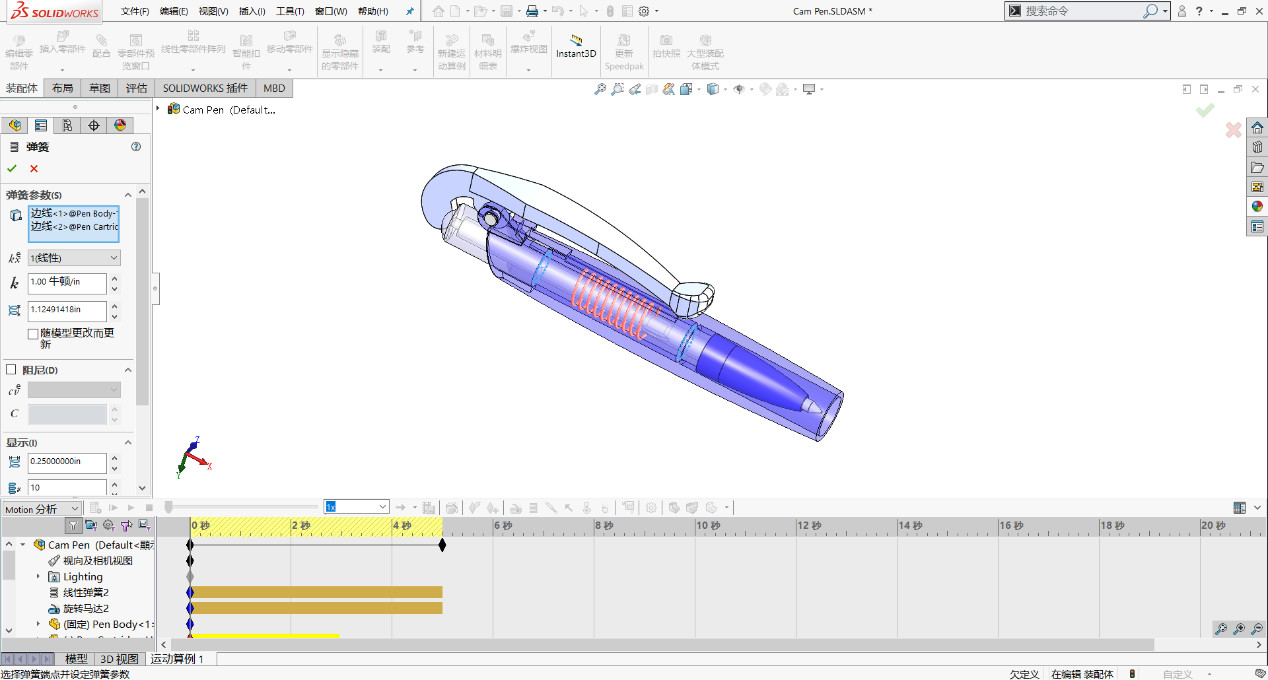Screen dimensions: 1268x680
Task: Switch to the SOLIDWORKS 插件 tab
Action: 205,88
